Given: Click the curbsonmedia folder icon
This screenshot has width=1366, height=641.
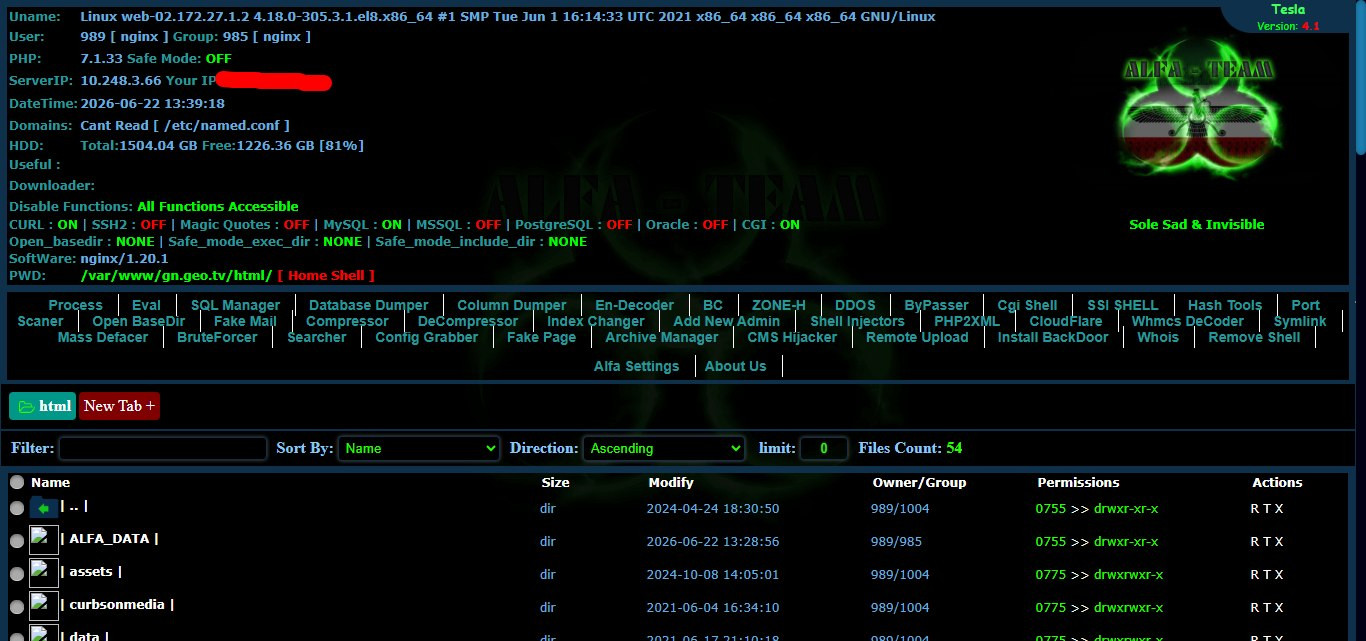Looking at the screenshot, I should coord(44,606).
